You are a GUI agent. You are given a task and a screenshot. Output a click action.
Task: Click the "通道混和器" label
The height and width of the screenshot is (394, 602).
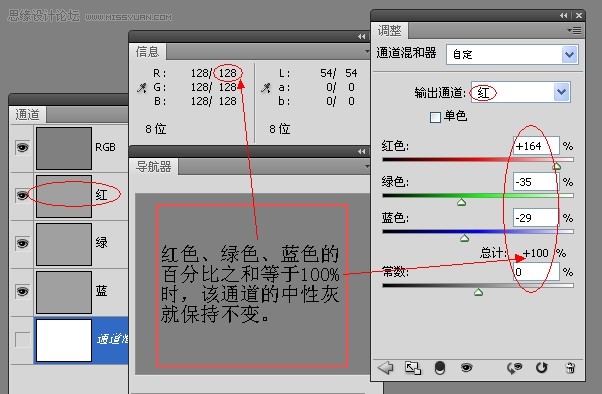pos(406,53)
